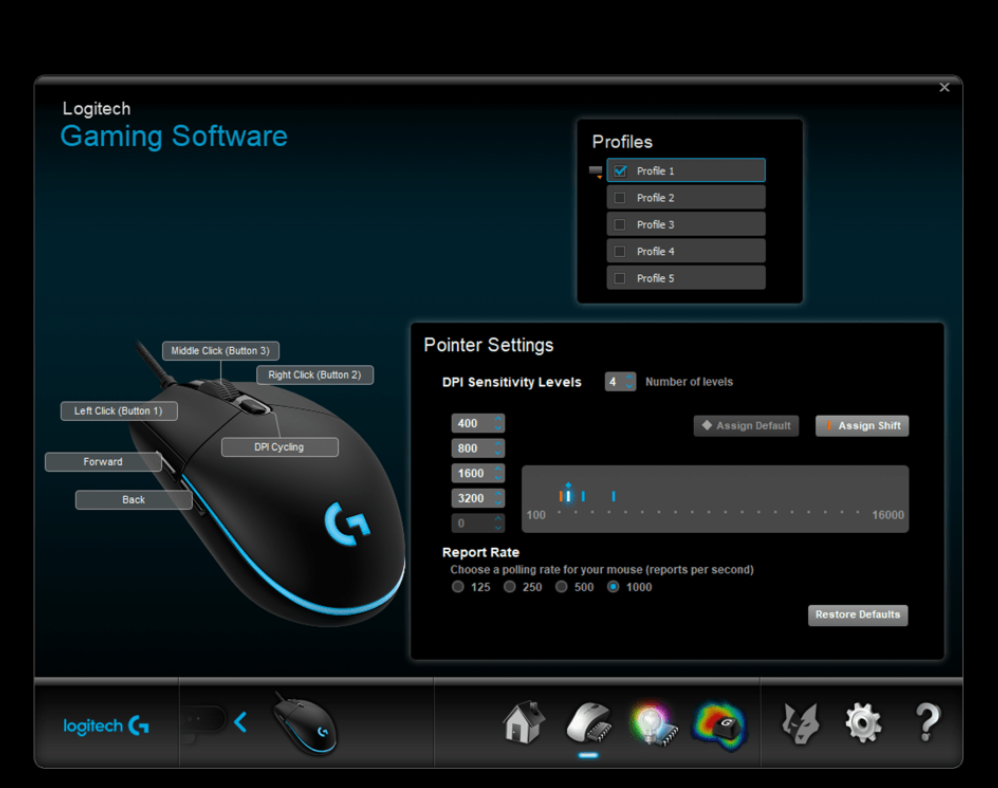Select the Profile 2 entry
The height and width of the screenshot is (788, 998).
(686, 198)
